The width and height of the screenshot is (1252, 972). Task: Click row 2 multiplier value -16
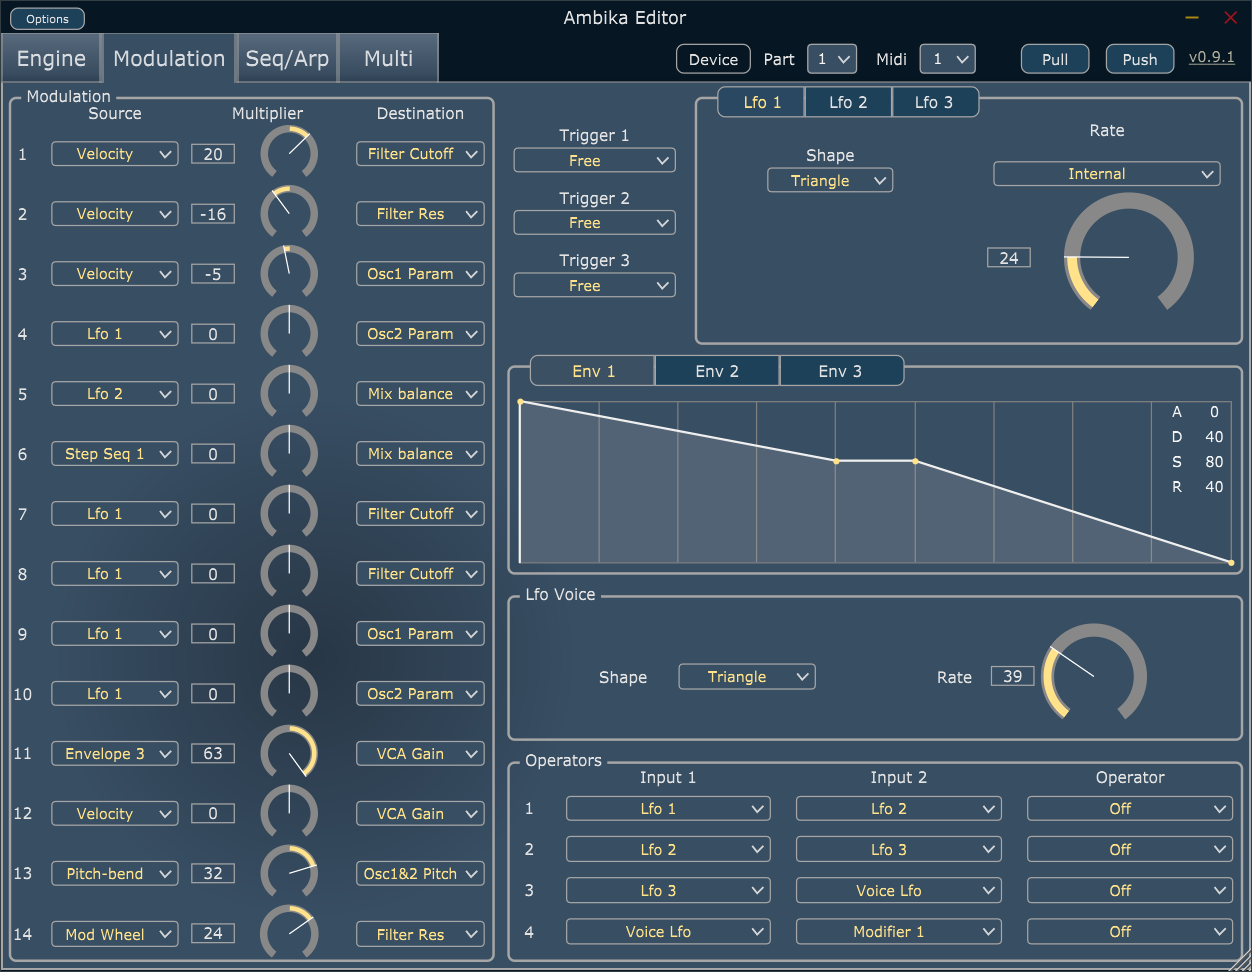point(213,214)
